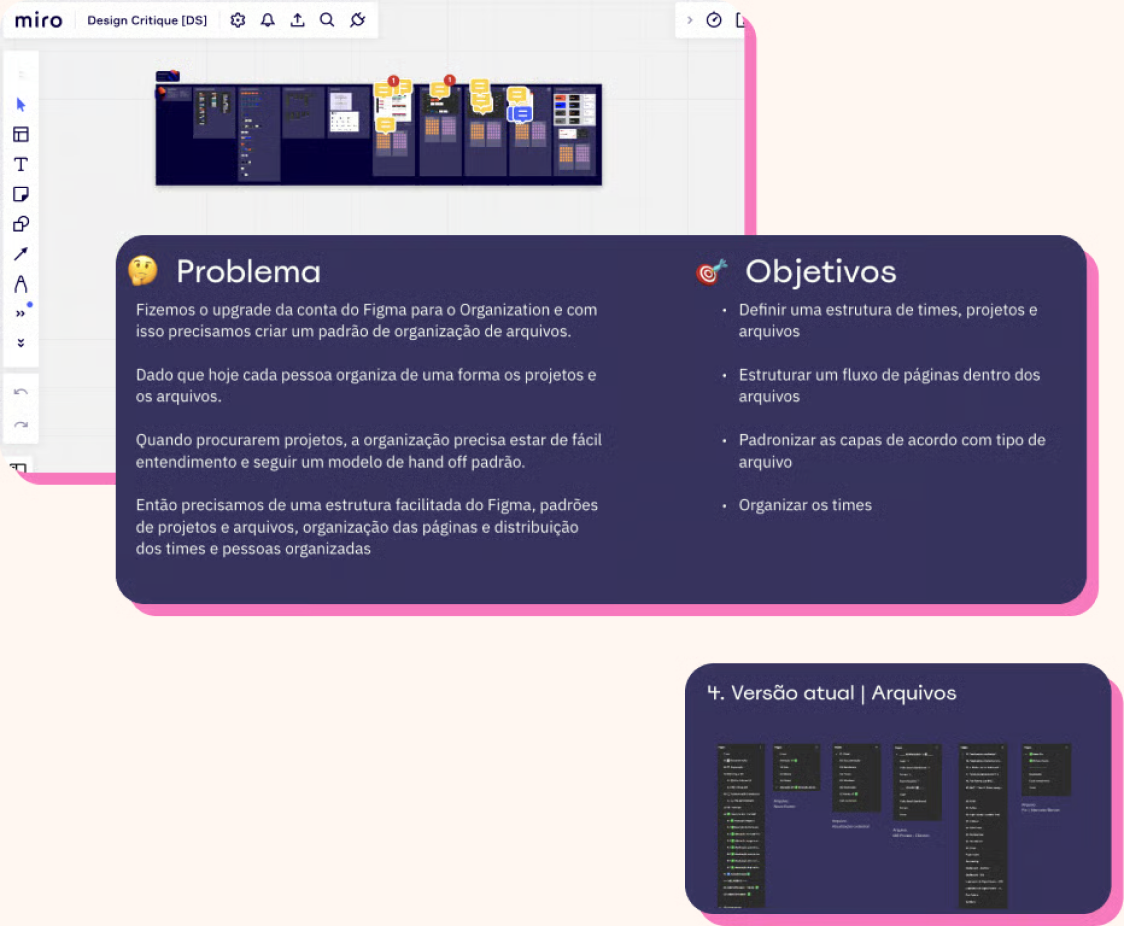1124x926 pixels.
Task: Collapse the toolbar with the down chevrons
Action: point(21,343)
